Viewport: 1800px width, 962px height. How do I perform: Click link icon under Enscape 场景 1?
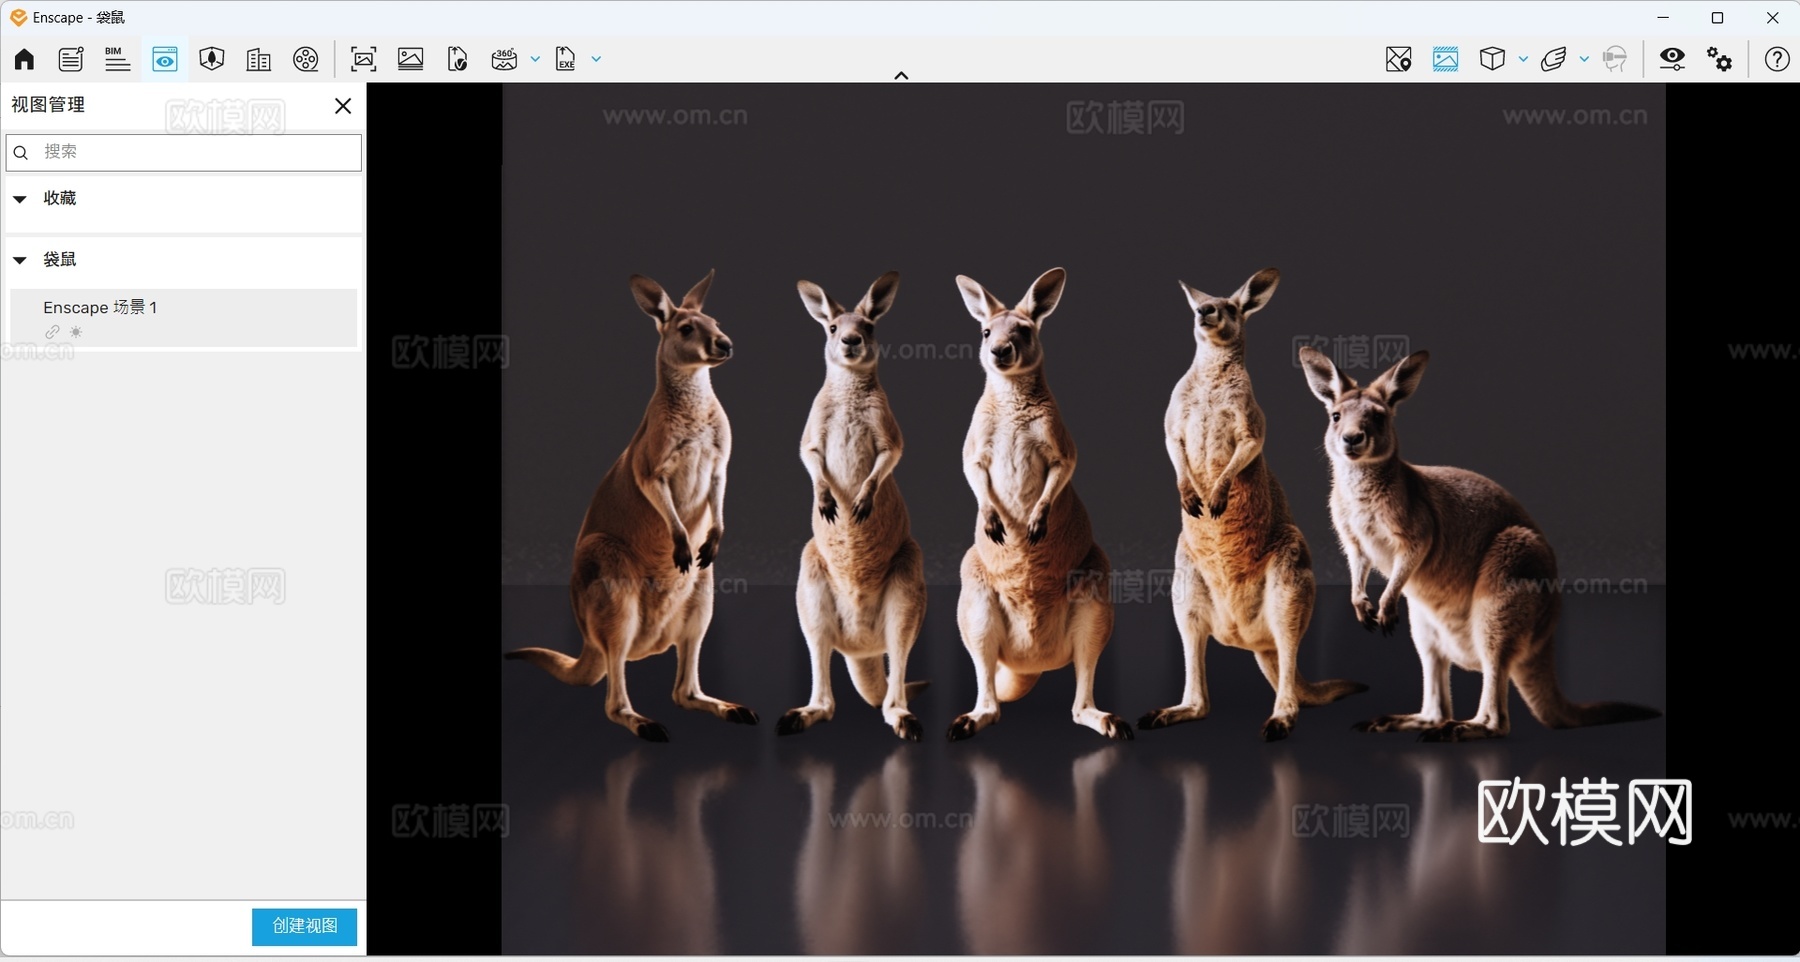tap(52, 332)
